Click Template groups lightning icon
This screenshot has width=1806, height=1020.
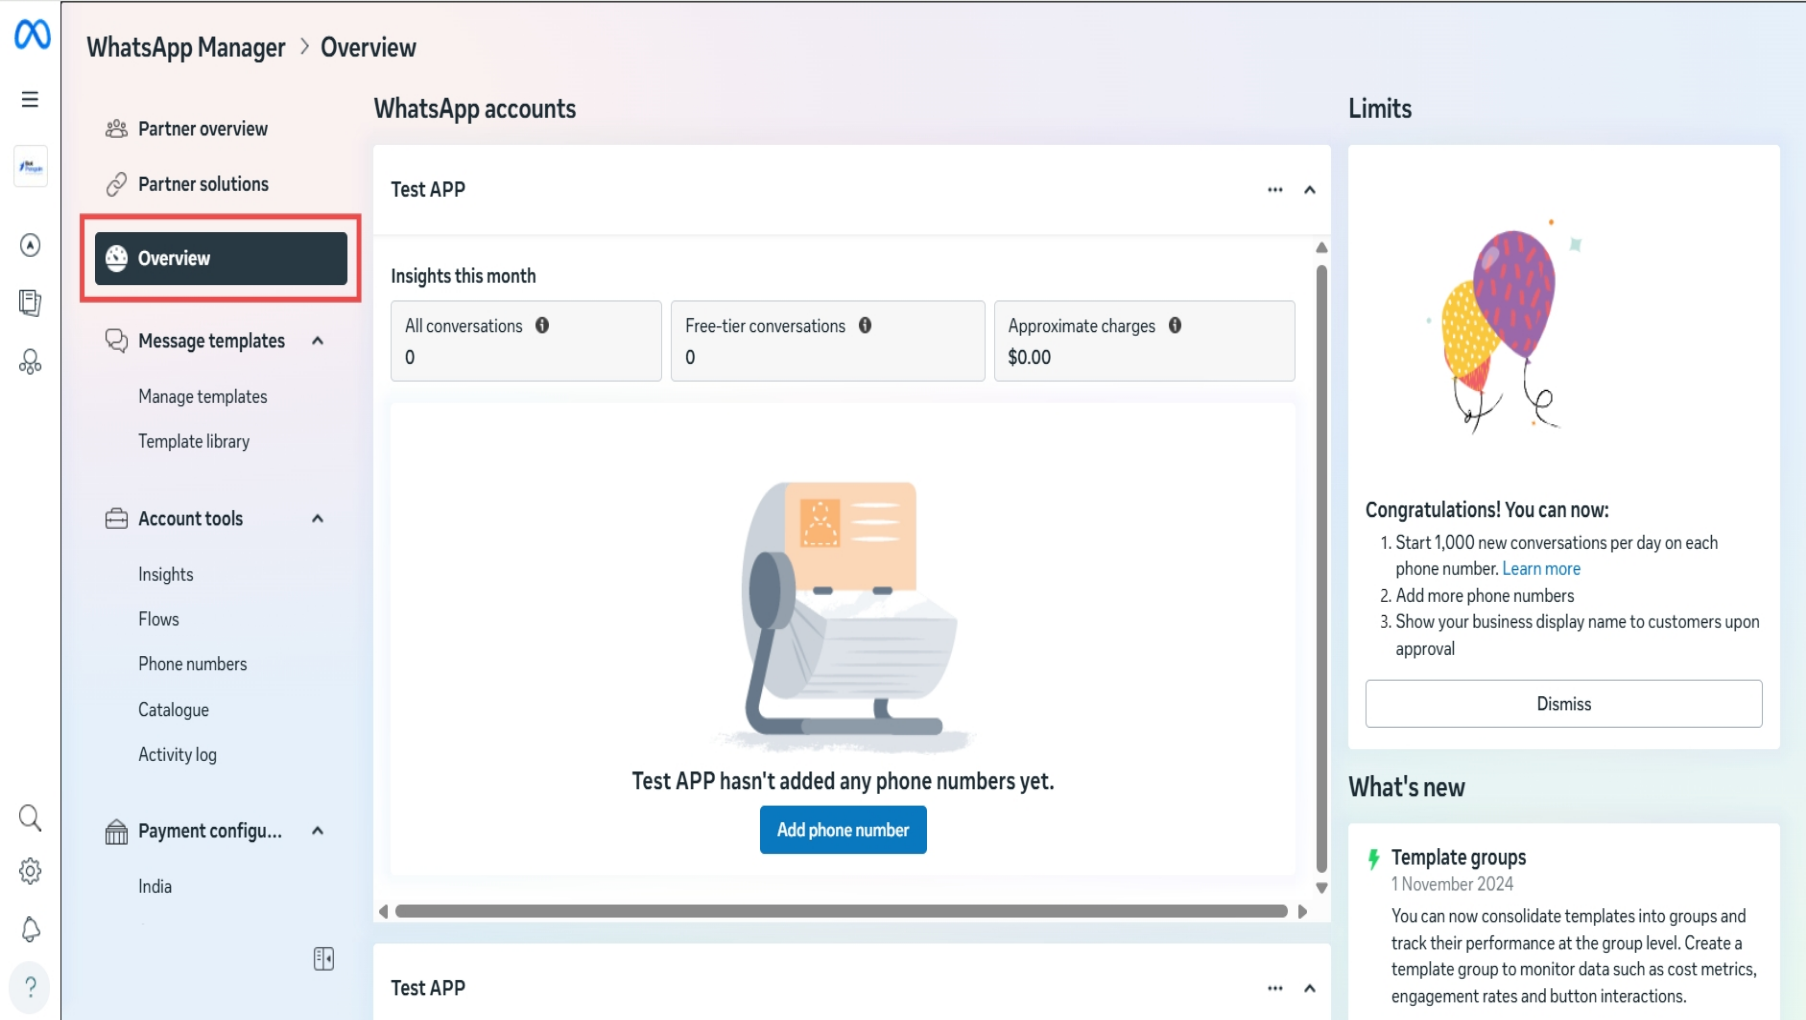coord(1374,858)
